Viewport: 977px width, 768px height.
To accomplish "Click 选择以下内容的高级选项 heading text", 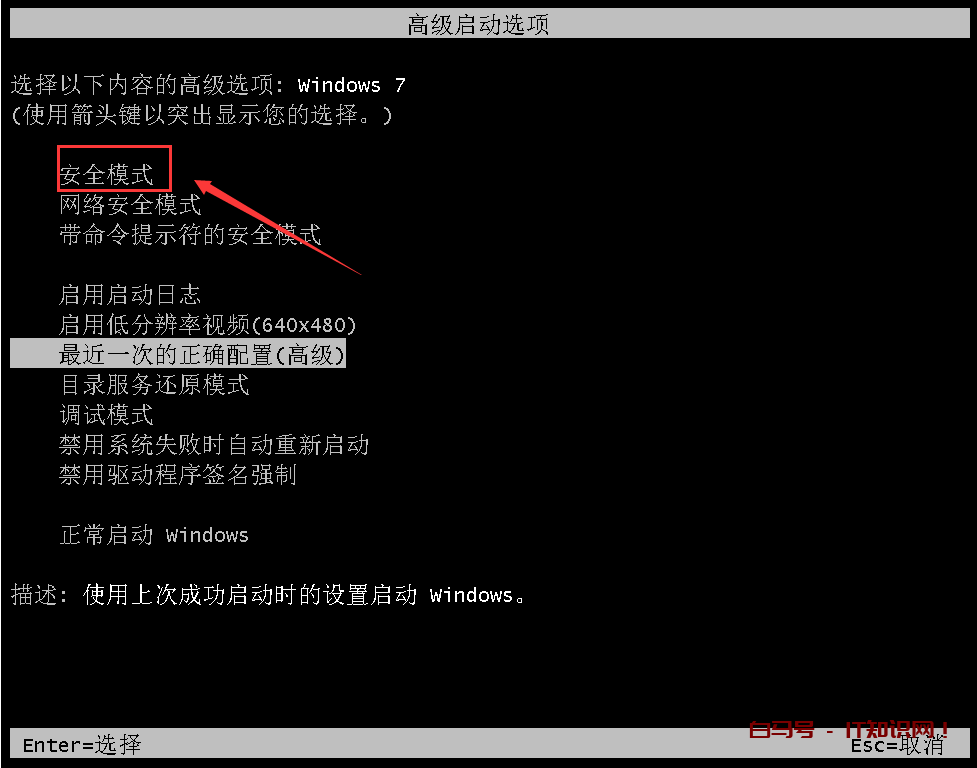I will 147,84.
